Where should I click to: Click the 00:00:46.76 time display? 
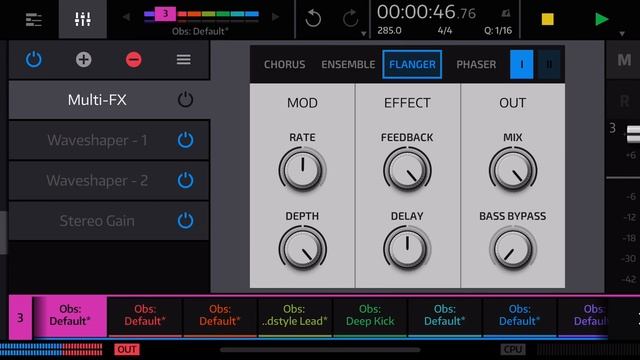pyautogui.click(x=426, y=12)
